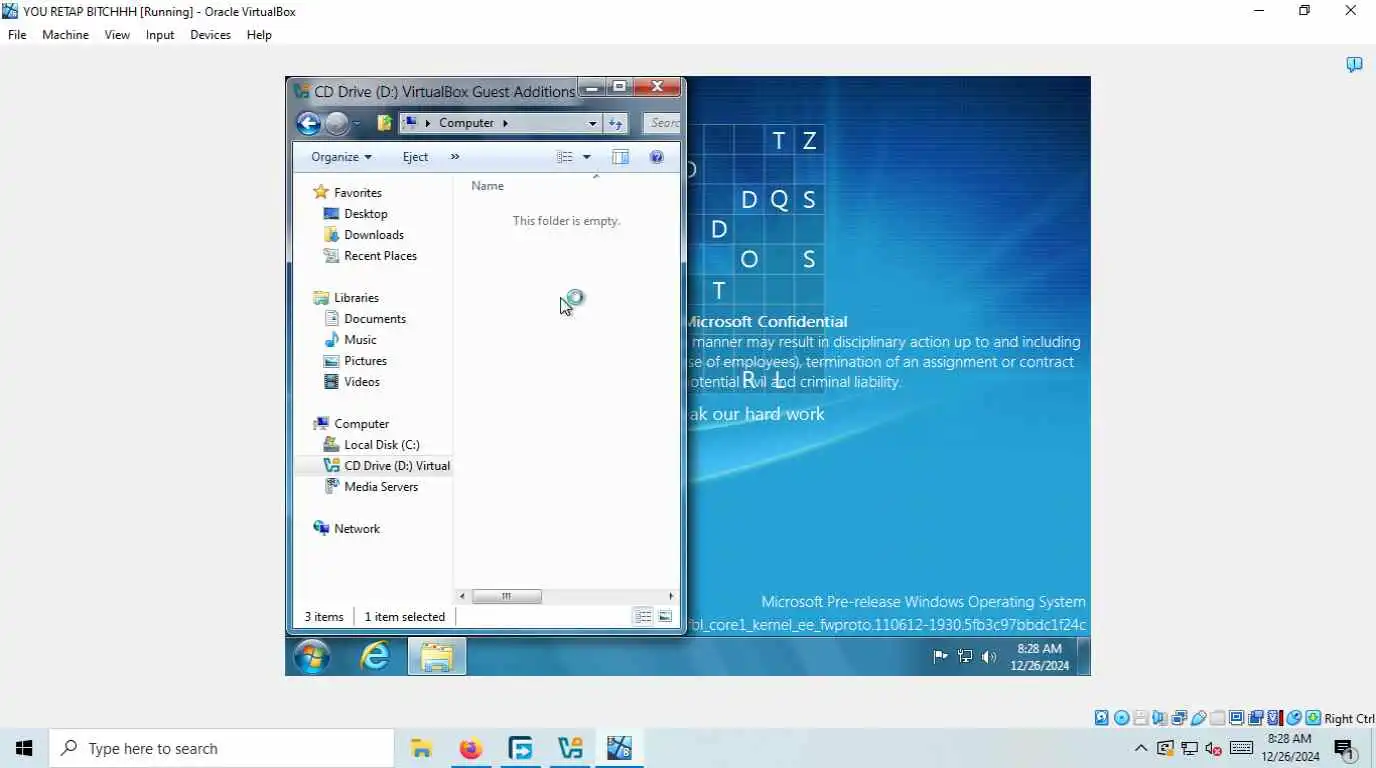The width and height of the screenshot is (1376, 768).
Task: Open Action Center flag in guest tray
Action: click(940, 657)
